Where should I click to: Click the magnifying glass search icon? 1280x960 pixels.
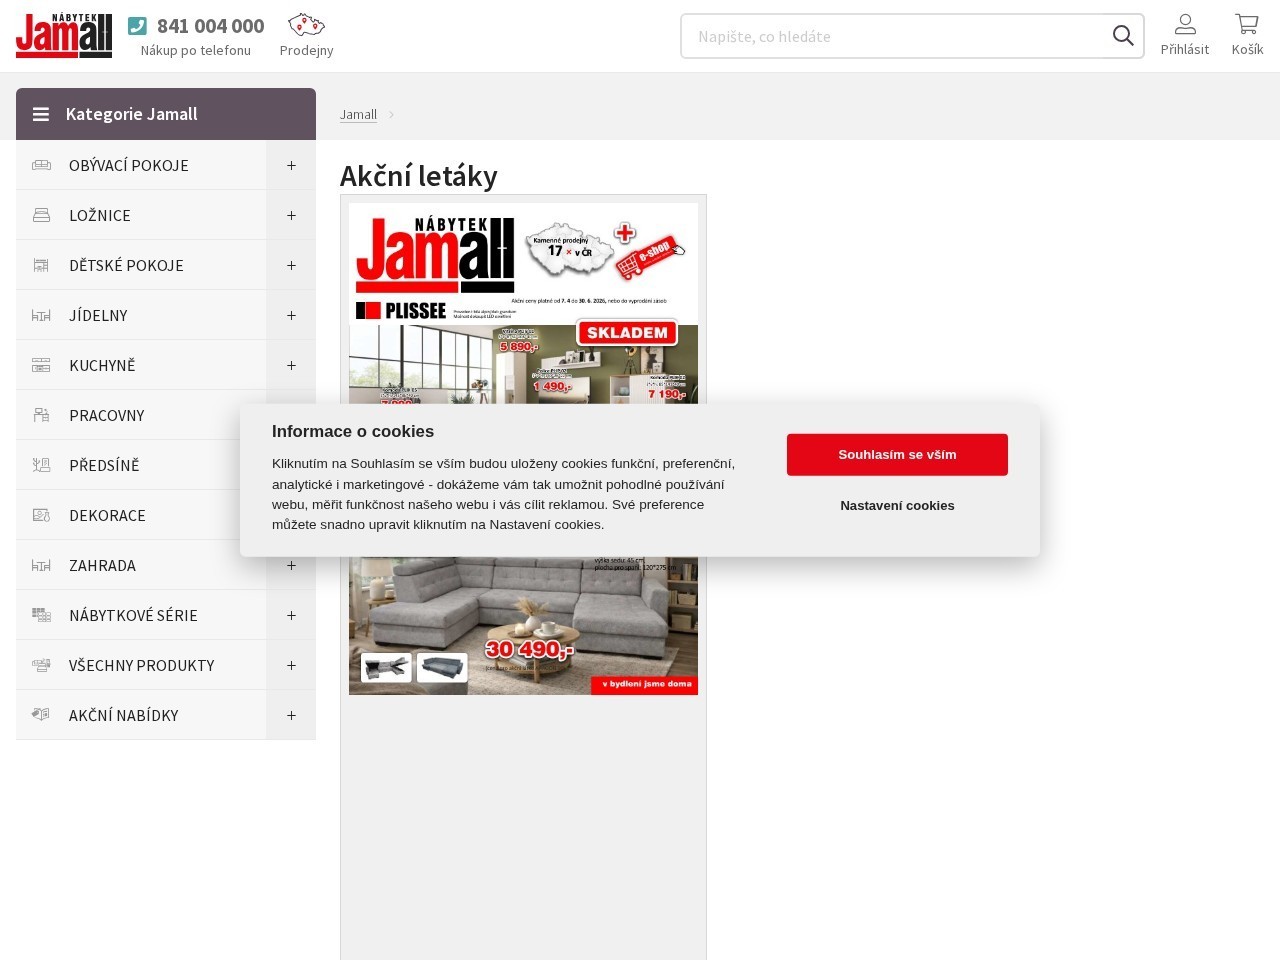(x=1123, y=36)
